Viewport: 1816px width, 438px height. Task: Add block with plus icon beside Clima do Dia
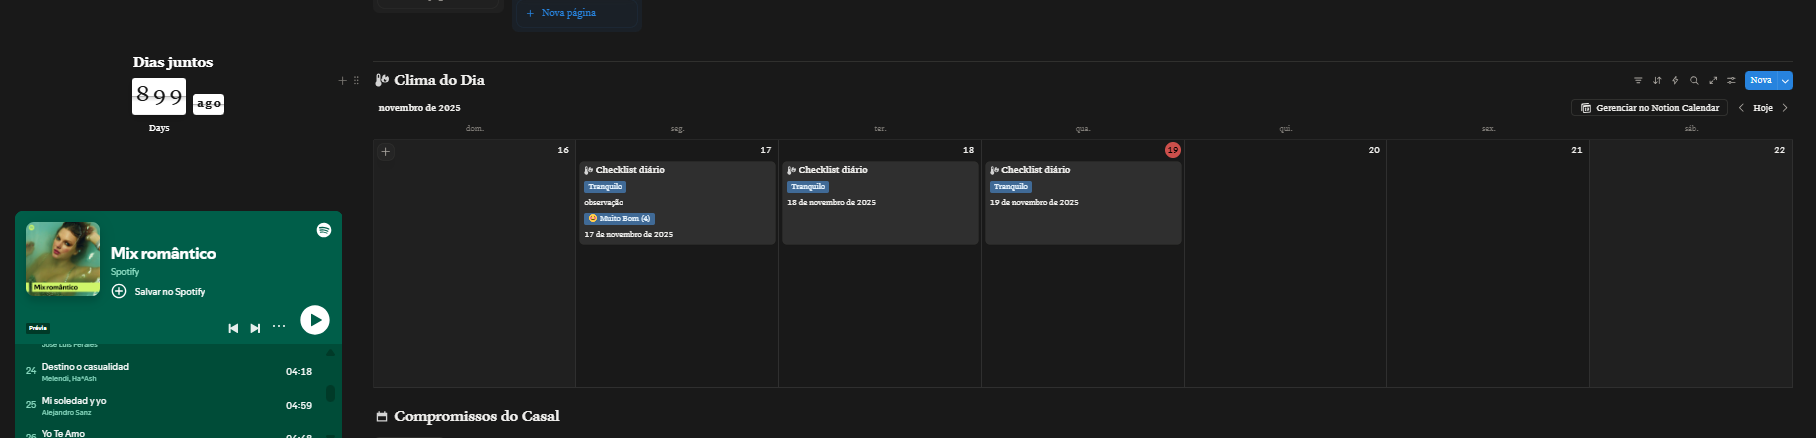342,80
